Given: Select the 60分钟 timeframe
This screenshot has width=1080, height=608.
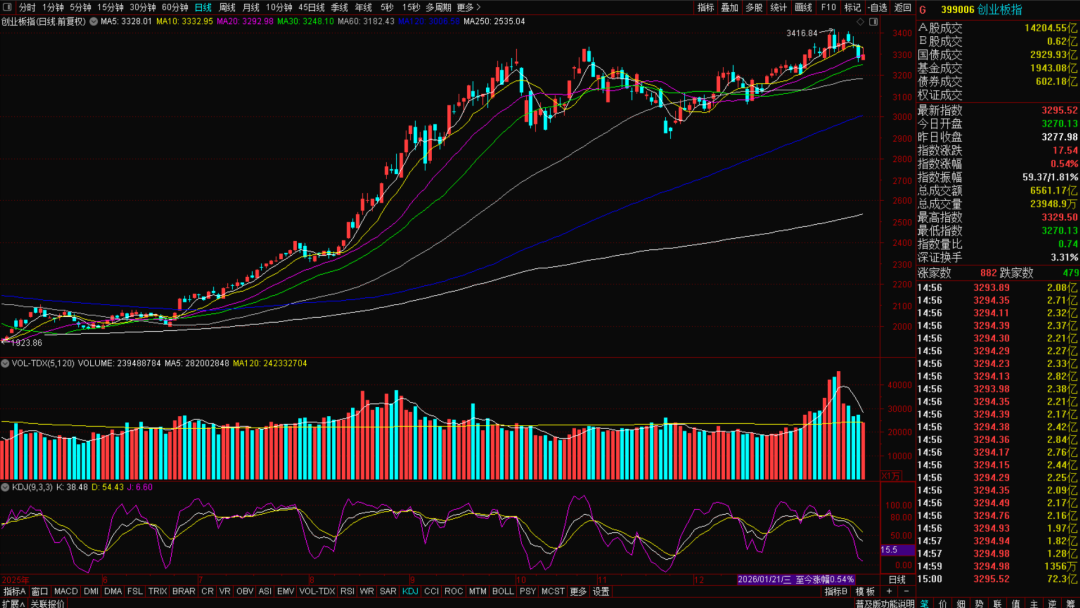Looking at the screenshot, I should pos(175,7).
